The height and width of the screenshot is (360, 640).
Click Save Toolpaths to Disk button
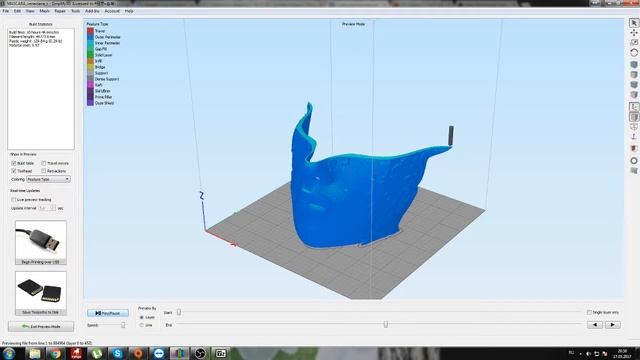(x=41, y=293)
